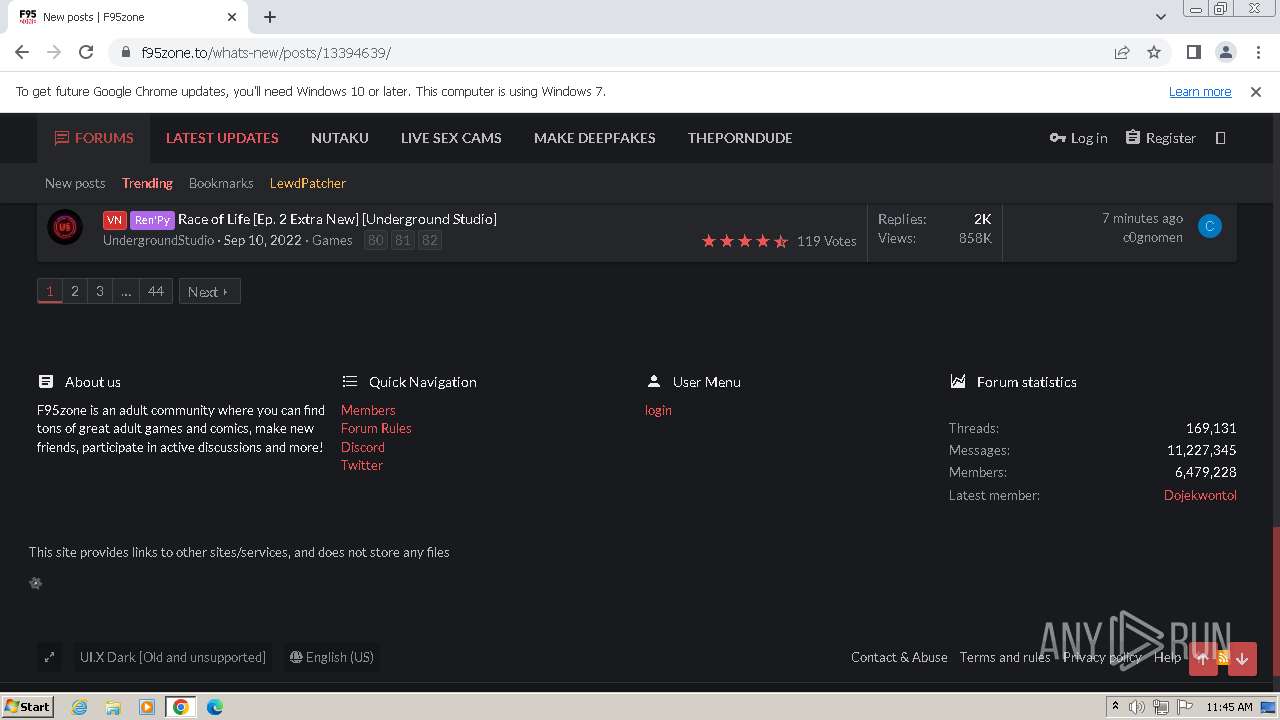Open the Chrome three-dot menu
1280x720 pixels.
(x=1257, y=52)
